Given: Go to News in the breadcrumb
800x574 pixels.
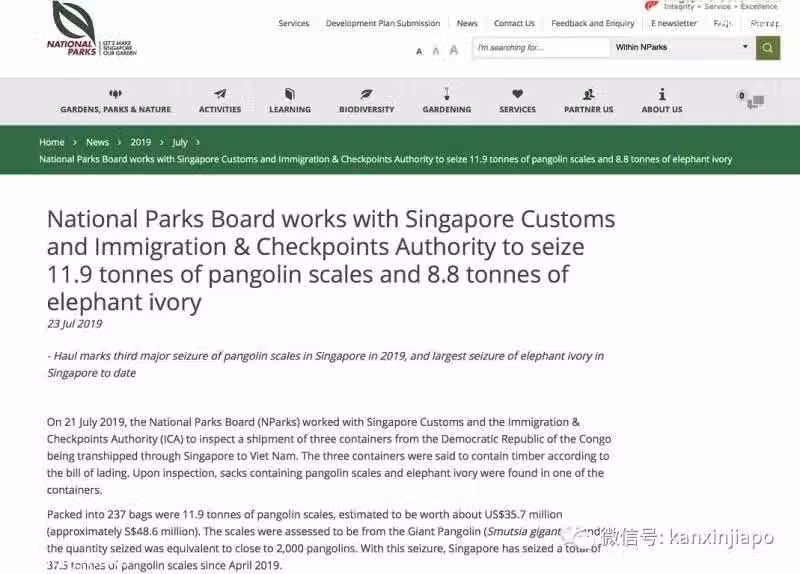Looking at the screenshot, I should [x=97, y=142].
